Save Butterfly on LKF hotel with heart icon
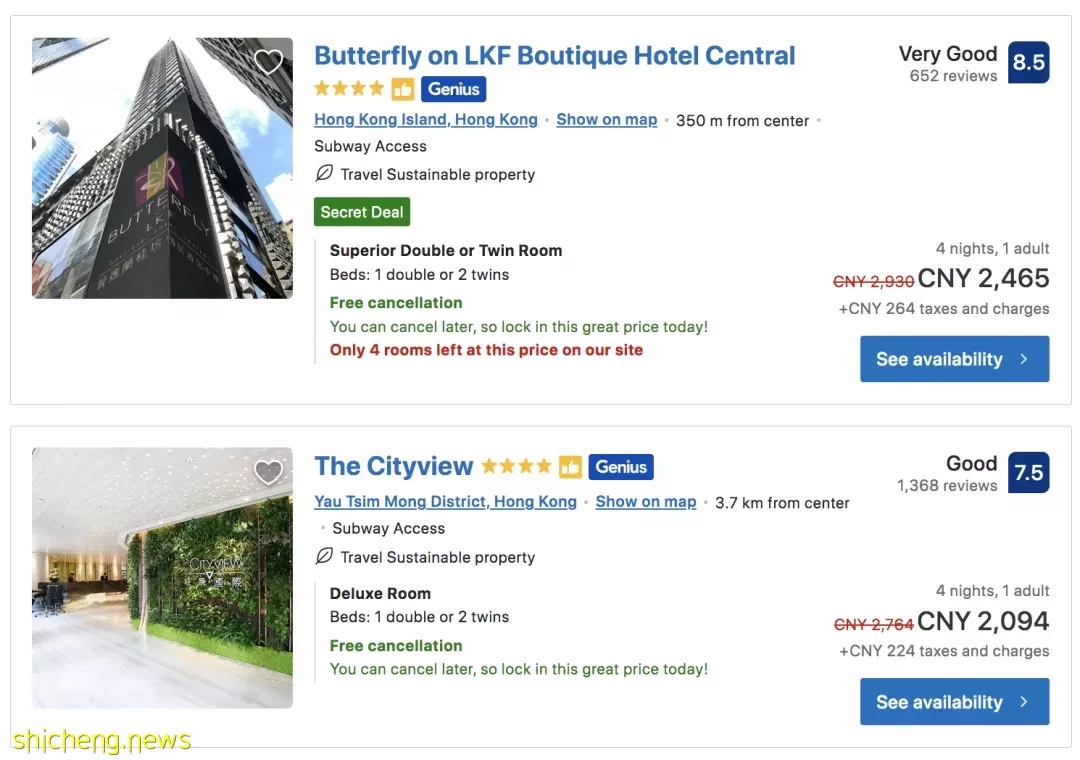Screen dimensions: 1080x760 point(268,62)
